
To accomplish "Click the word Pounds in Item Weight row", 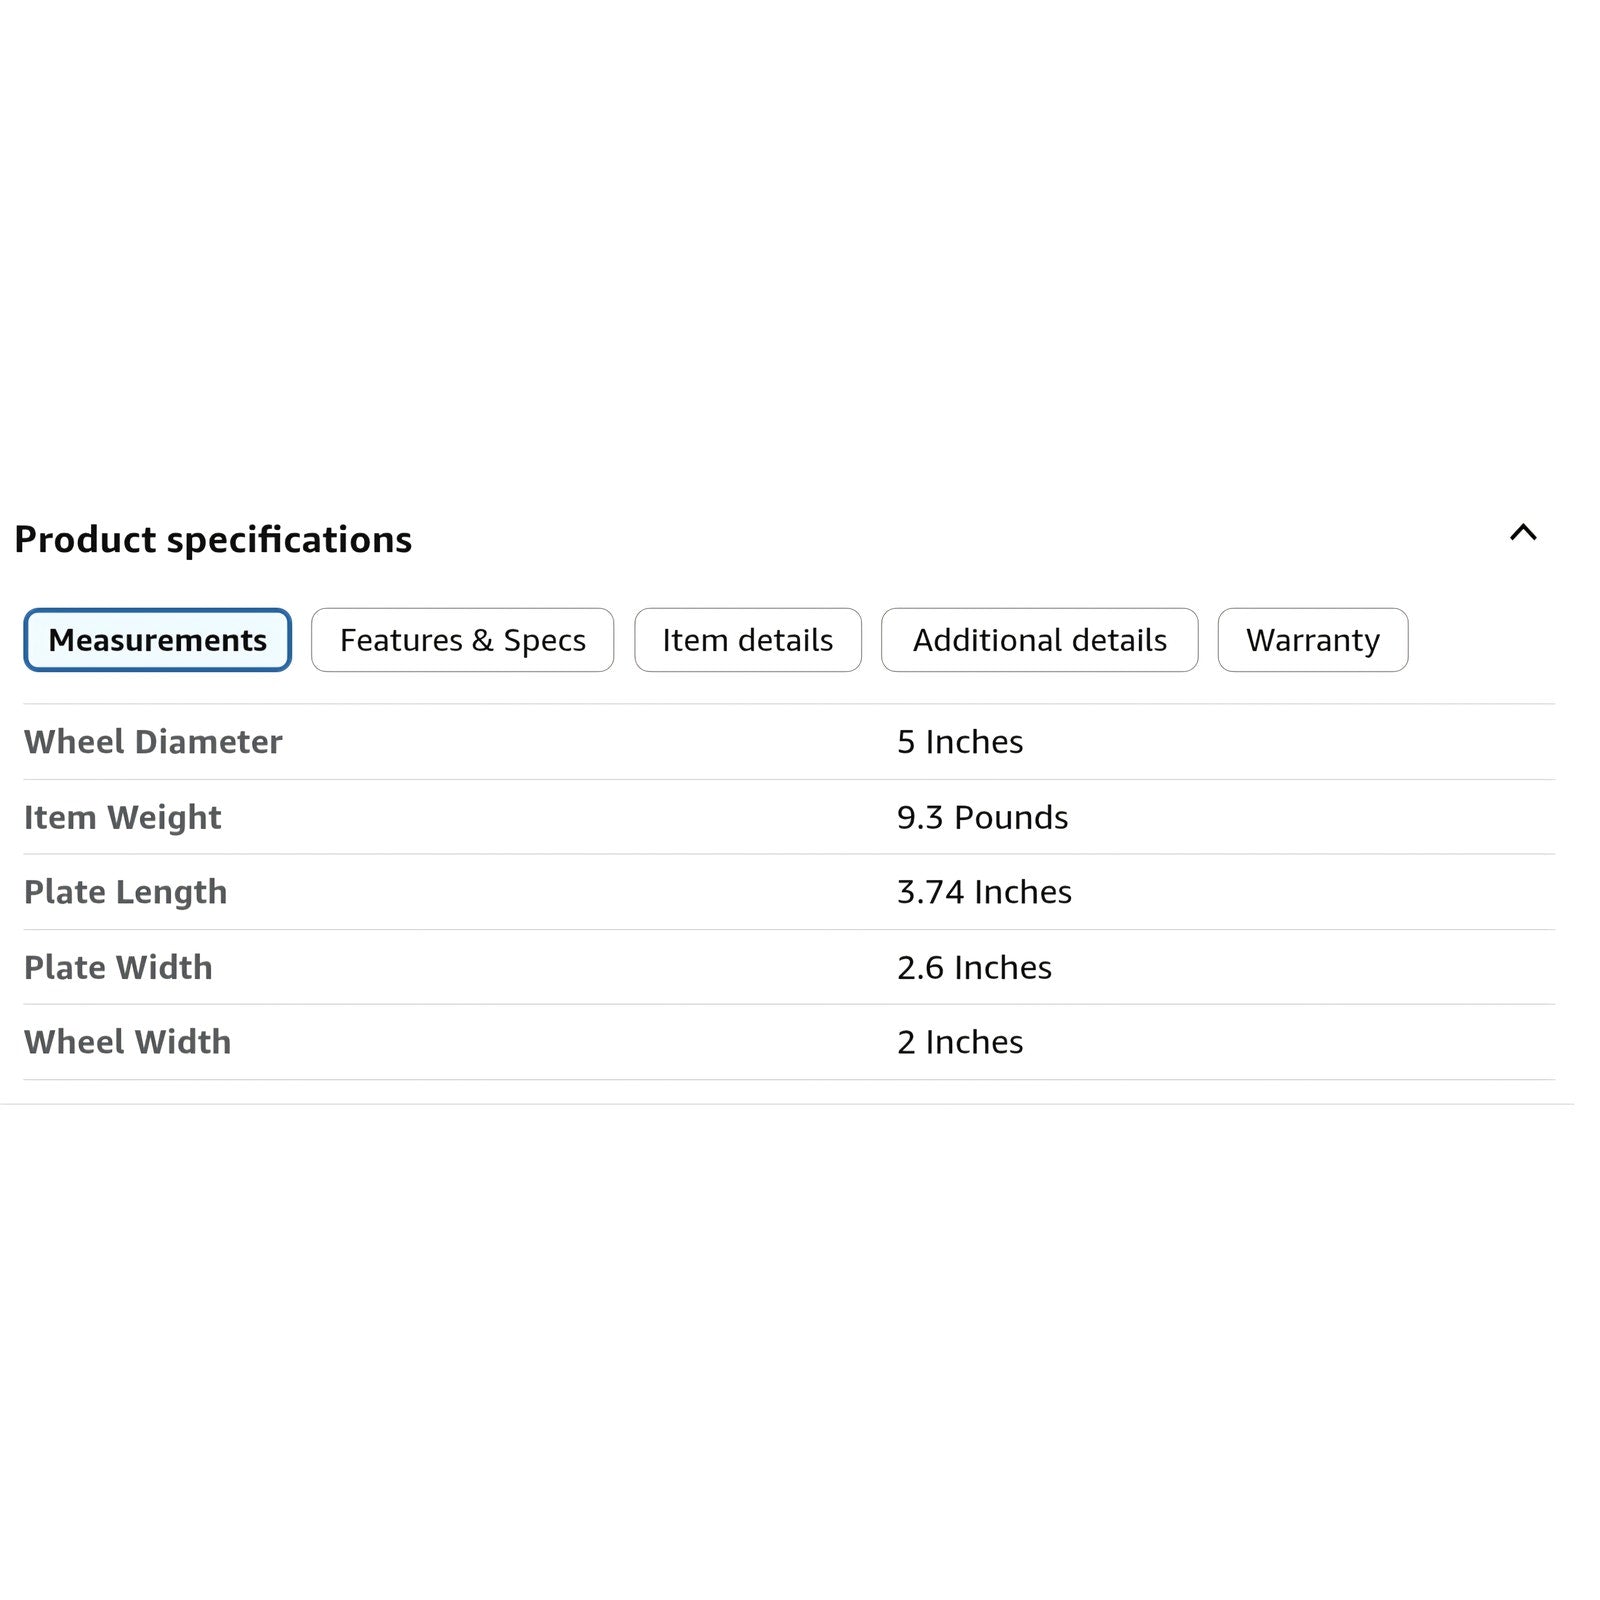I will pos(1011,817).
